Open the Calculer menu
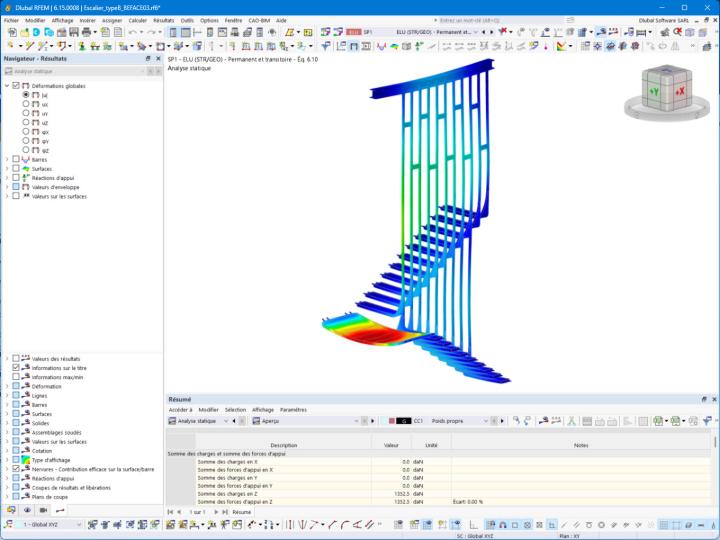720x540 pixels. [x=138, y=21]
